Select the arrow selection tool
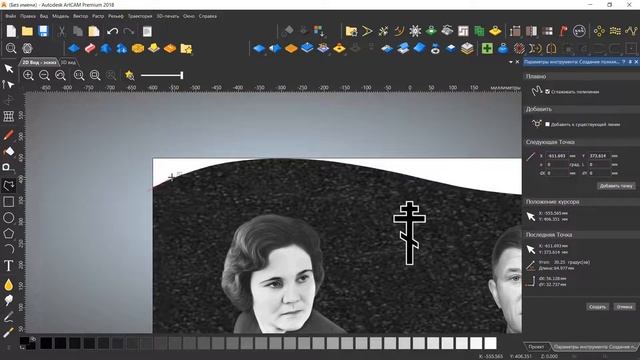This screenshot has width=640, height=360. point(9,69)
